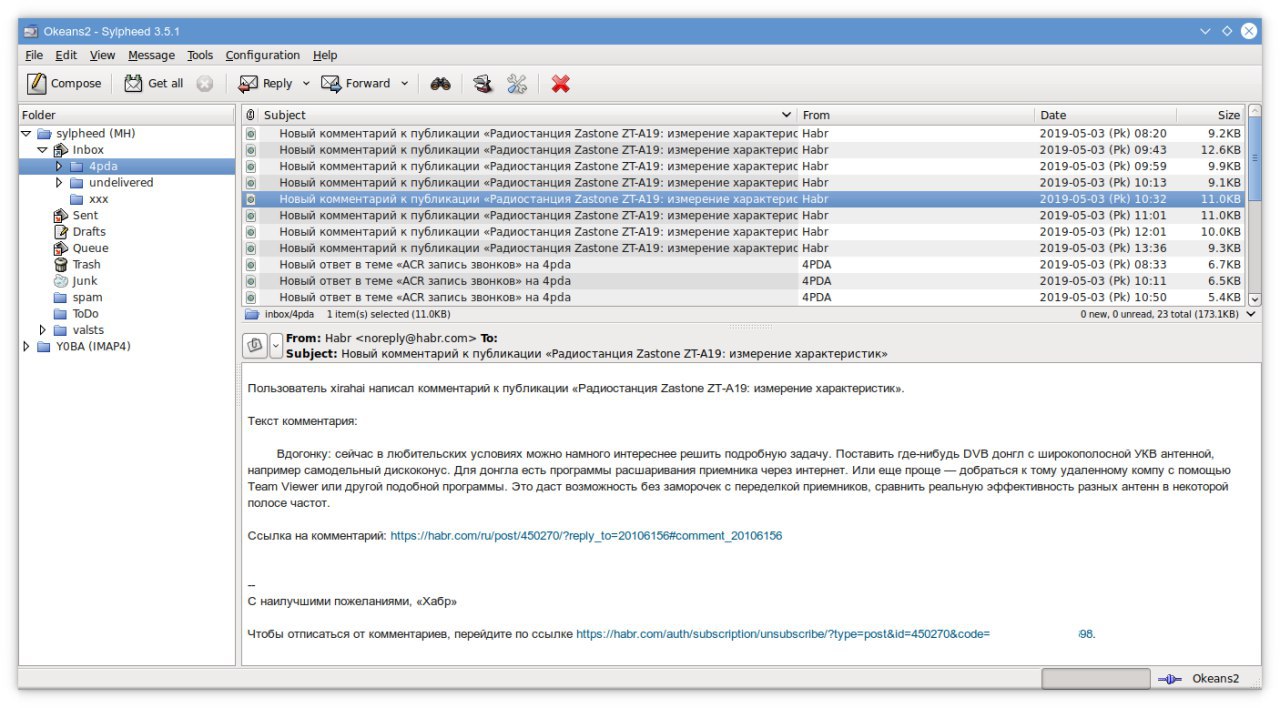Open the Queue folder icon

click(x=61, y=248)
